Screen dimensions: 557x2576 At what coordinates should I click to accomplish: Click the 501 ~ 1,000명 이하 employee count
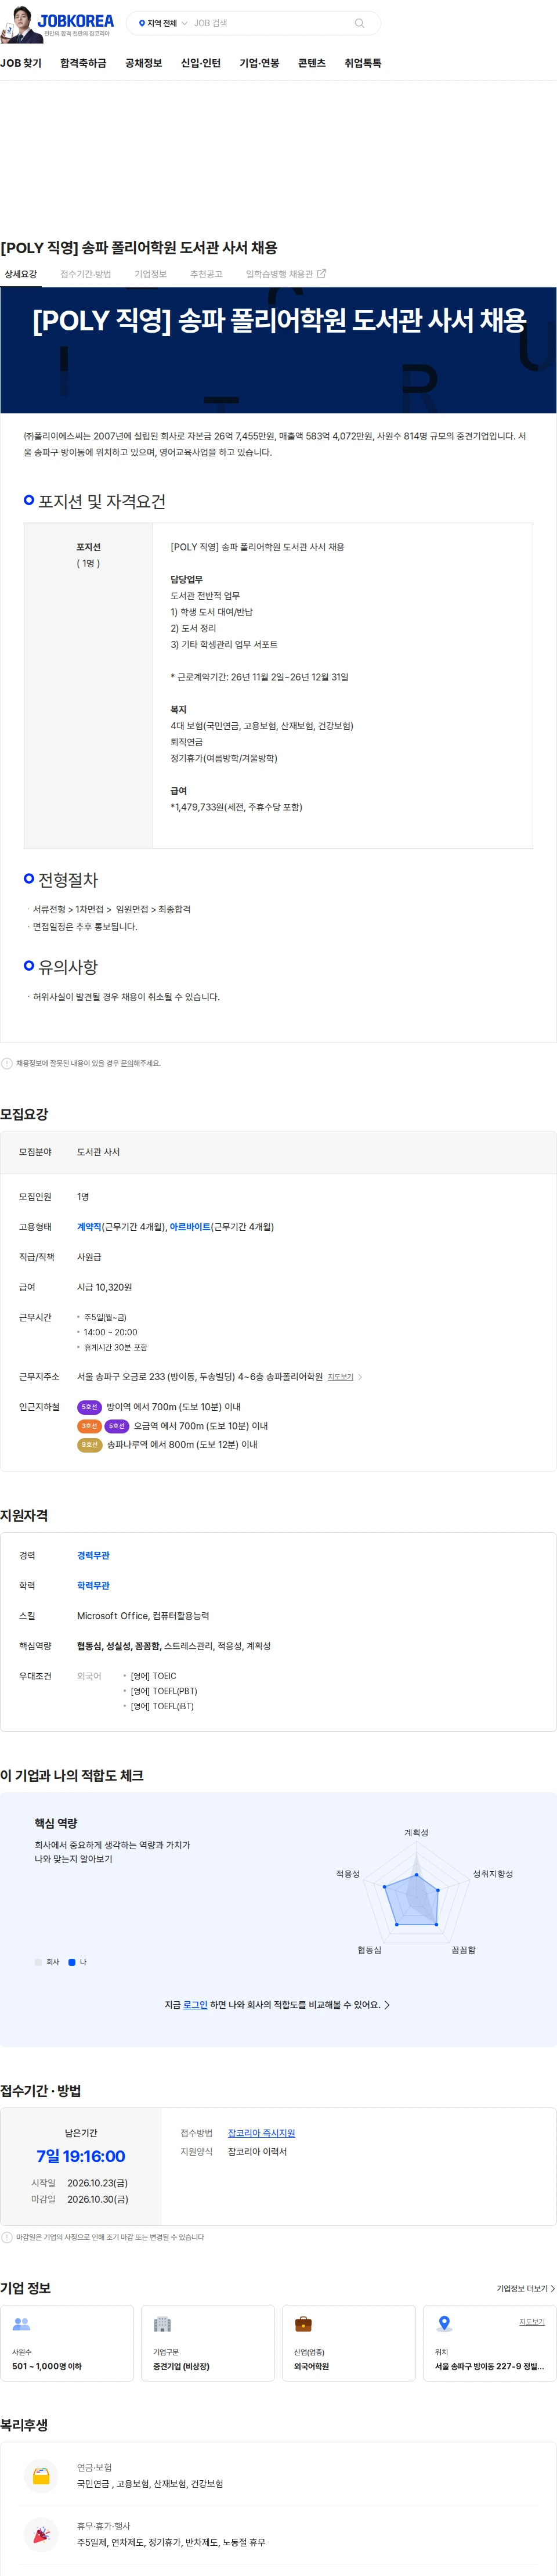pos(47,2366)
